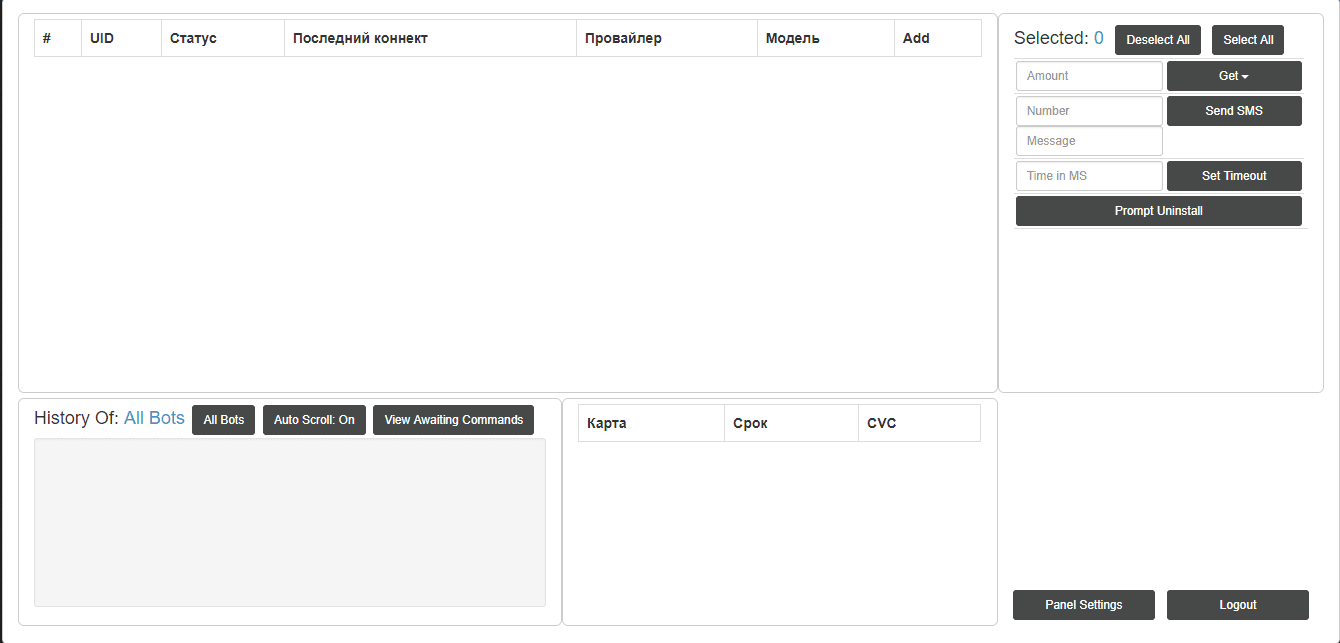Open Panel Settings
1340x643 pixels.
[x=1083, y=605]
